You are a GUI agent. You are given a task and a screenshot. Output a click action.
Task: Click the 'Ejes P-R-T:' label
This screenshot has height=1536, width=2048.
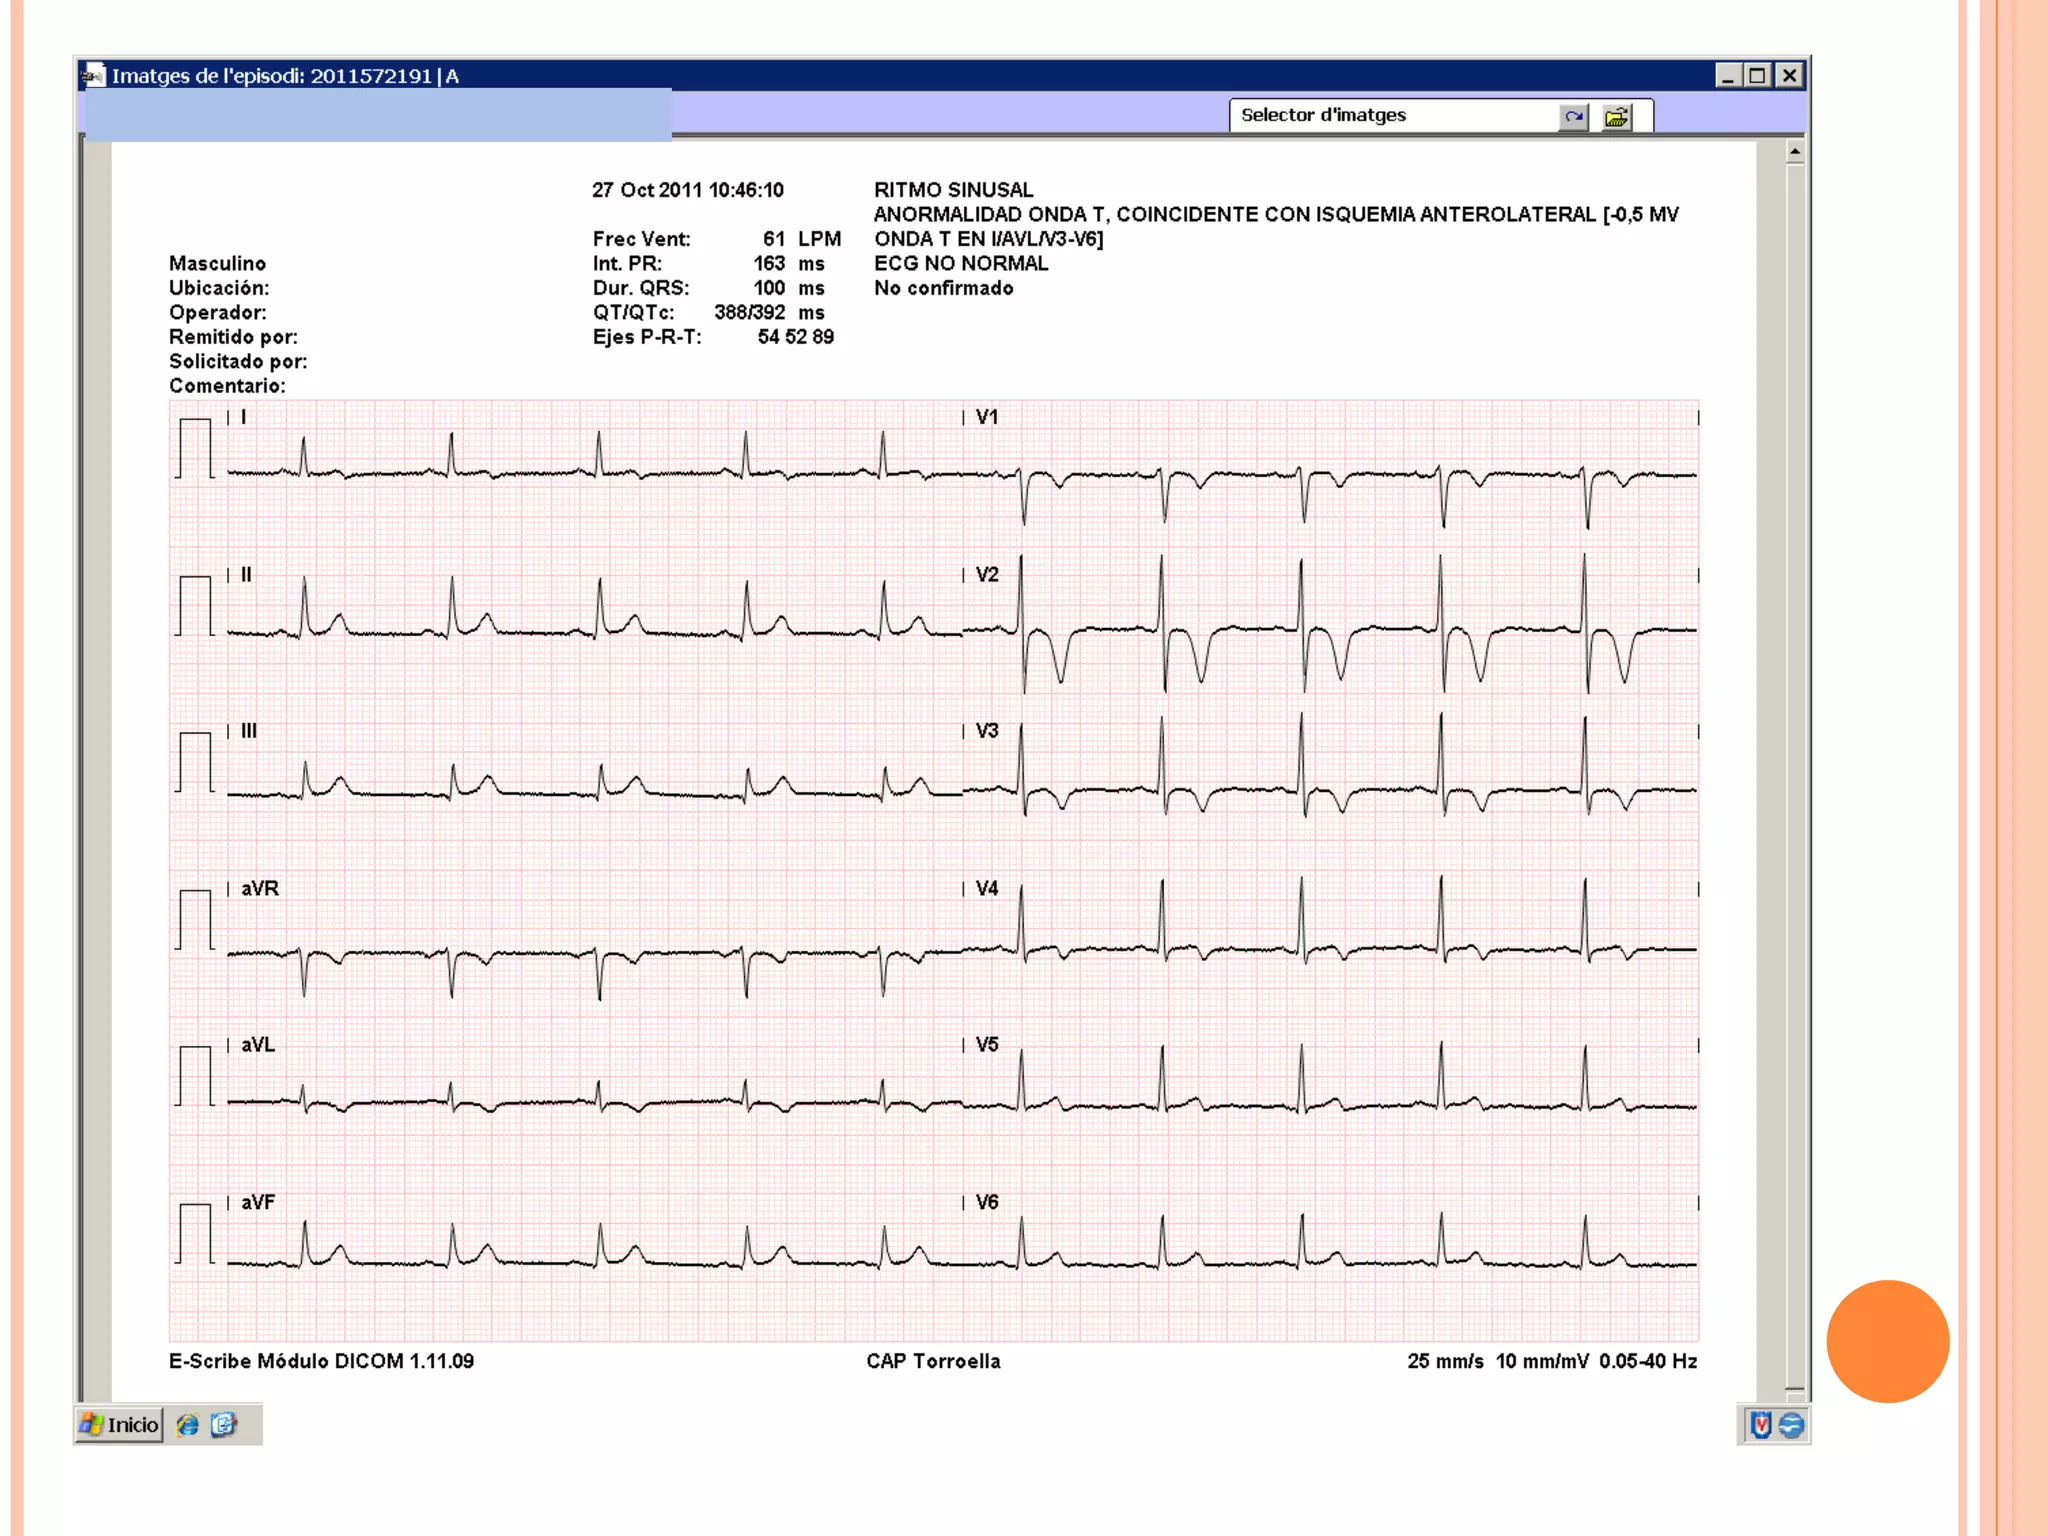(x=647, y=337)
